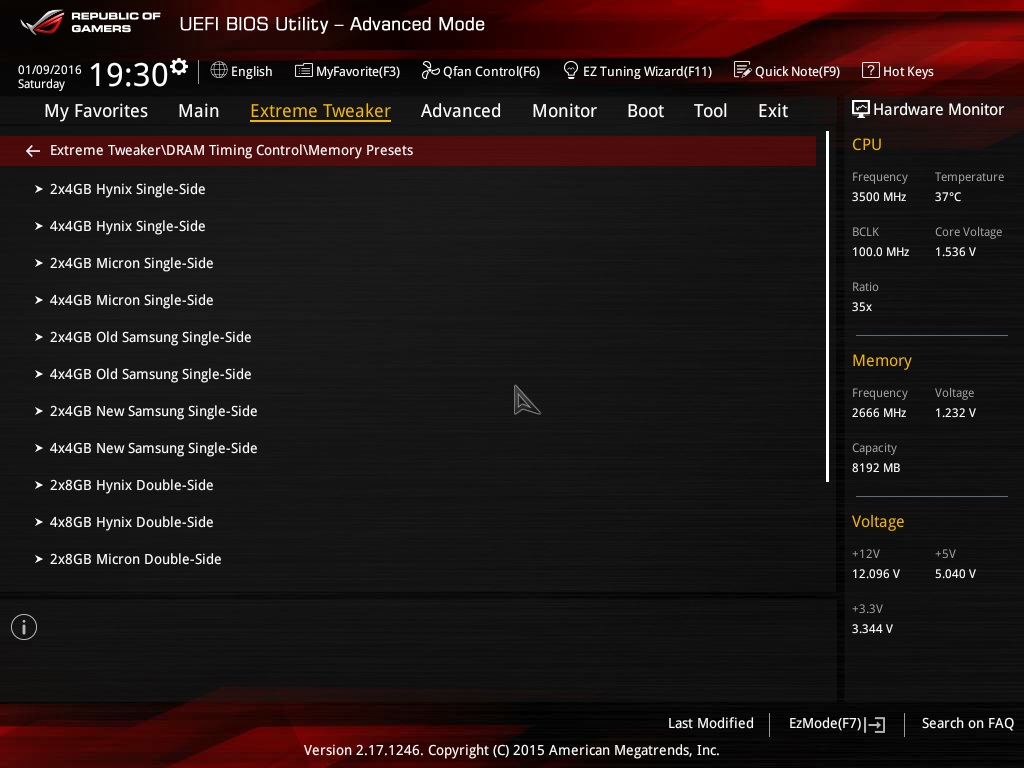Viewport: 1024px width, 768px height.
Task: Click the version 2.17.1246 copyright text
Action: coord(511,750)
